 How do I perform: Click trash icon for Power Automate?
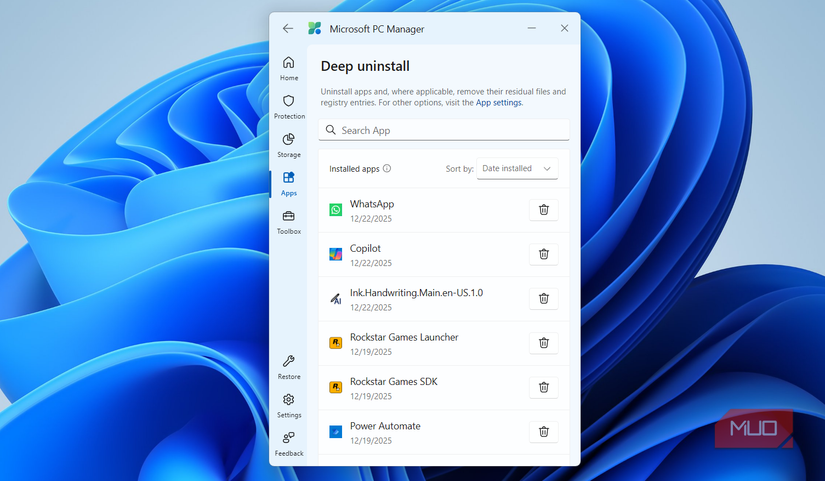pyautogui.click(x=543, y=431)
